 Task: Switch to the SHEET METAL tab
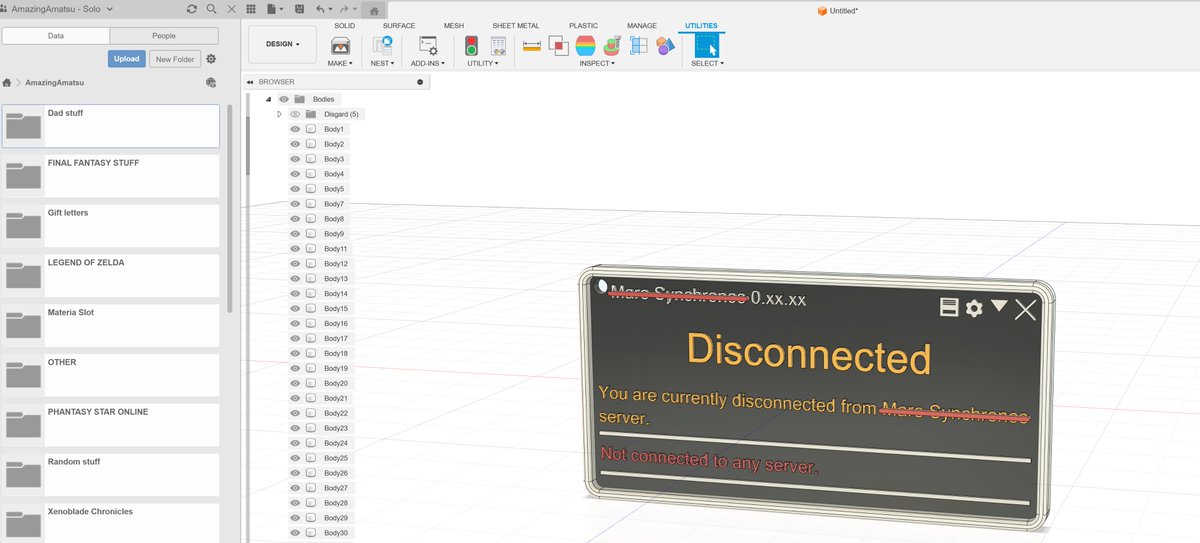coord(516,25)
